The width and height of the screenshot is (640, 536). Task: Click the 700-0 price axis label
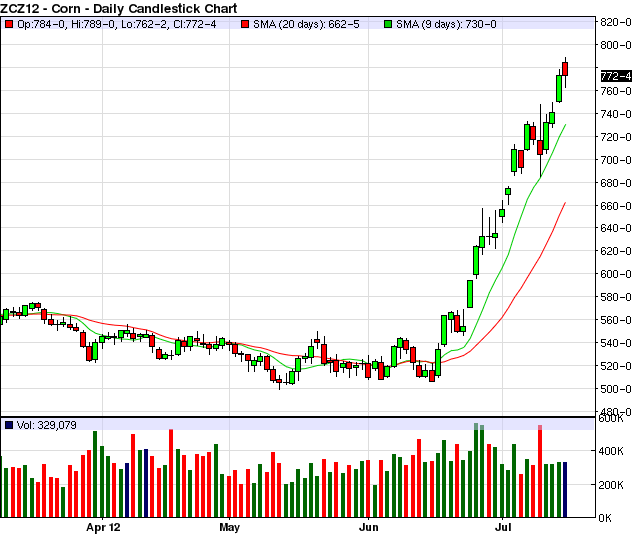pos(616,160)
